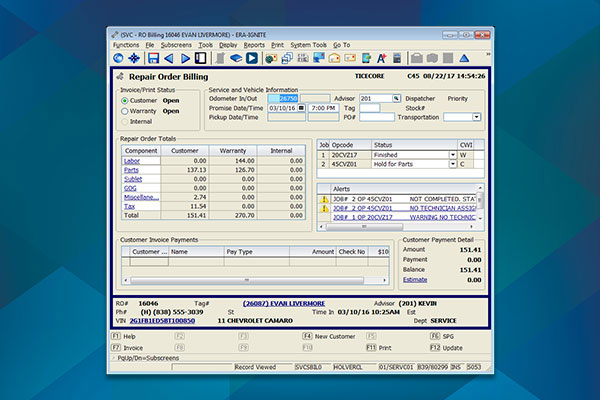Viewport: 600px width, 400px height.
Task: Click the Advisor field lookup icon
Action: click(396, 99)
